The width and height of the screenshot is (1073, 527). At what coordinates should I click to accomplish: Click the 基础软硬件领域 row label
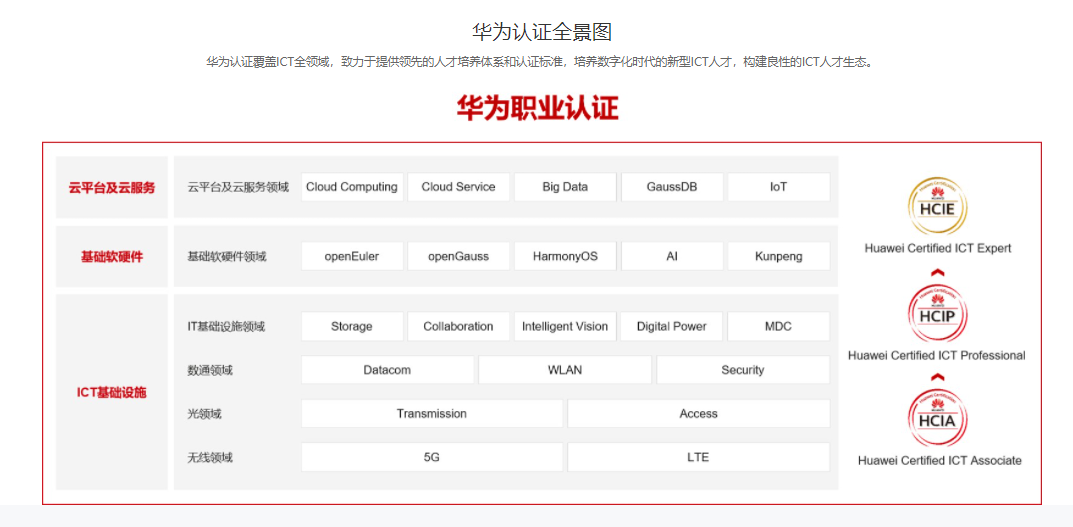(227, 257)
